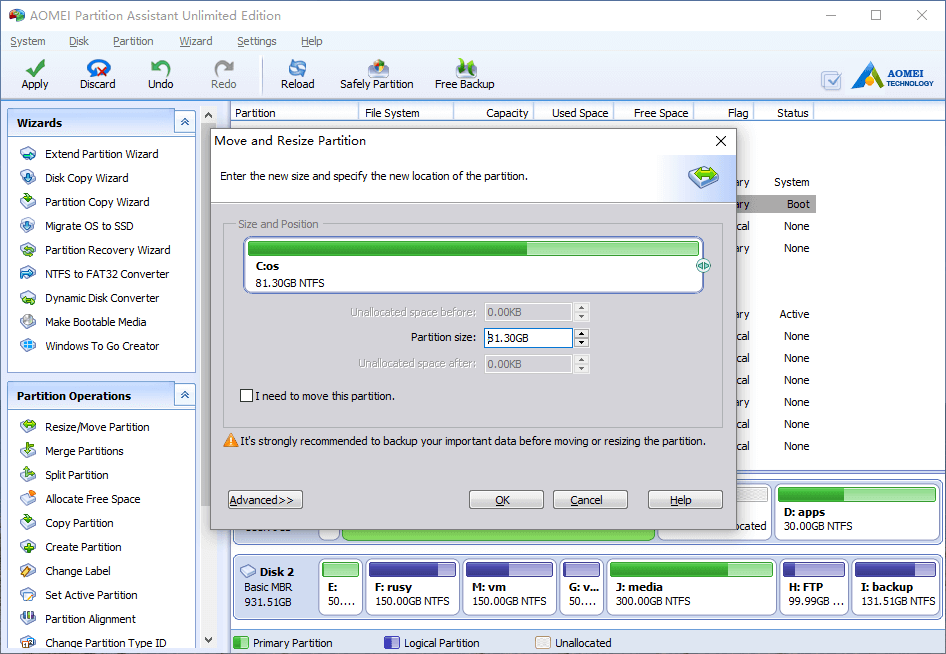Discard pending operations via Discard icon

[x=98, y=68]
